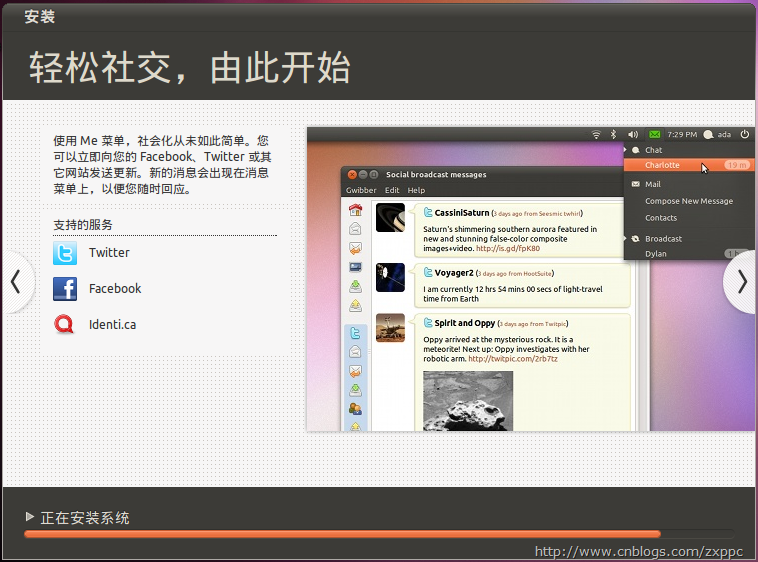
Task: Open the Gwibber menu
Action: [361, 190]
